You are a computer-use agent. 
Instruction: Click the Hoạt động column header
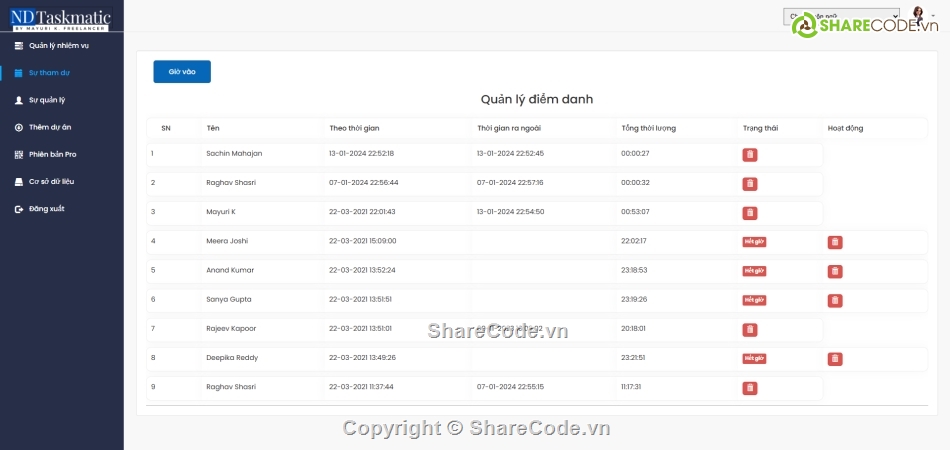(x=845, y=128)
